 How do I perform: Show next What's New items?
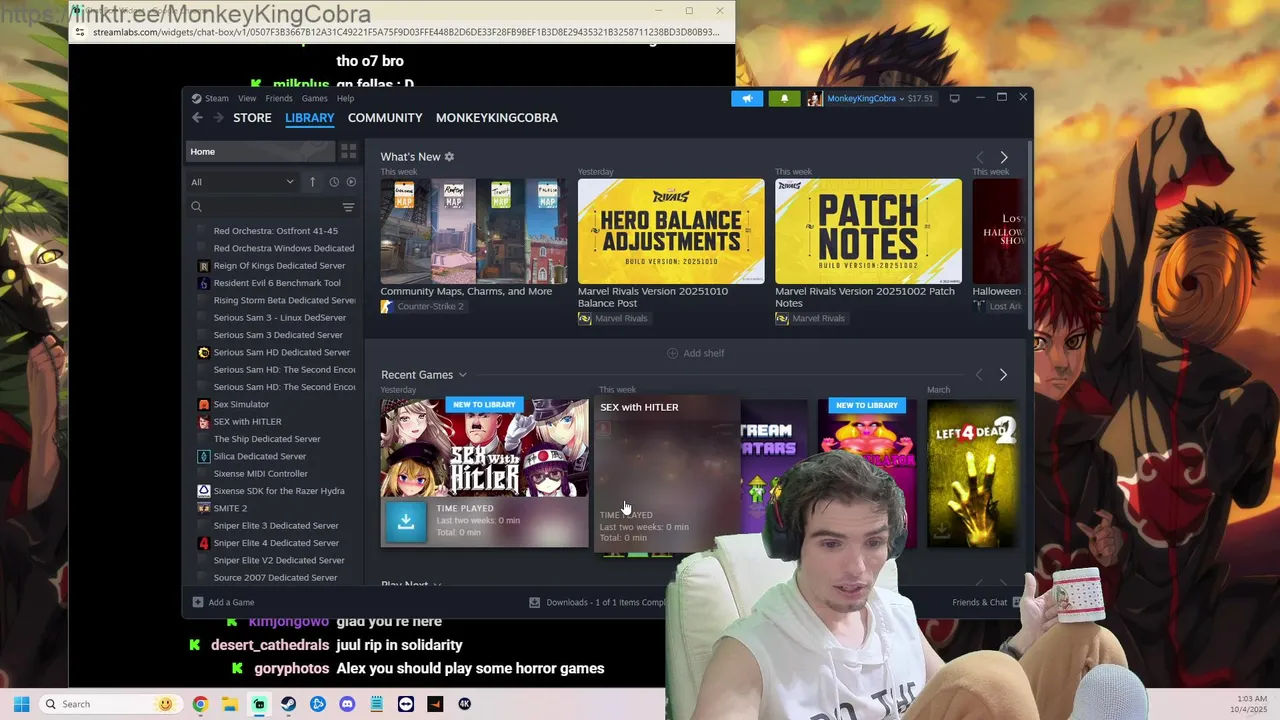1004,157
